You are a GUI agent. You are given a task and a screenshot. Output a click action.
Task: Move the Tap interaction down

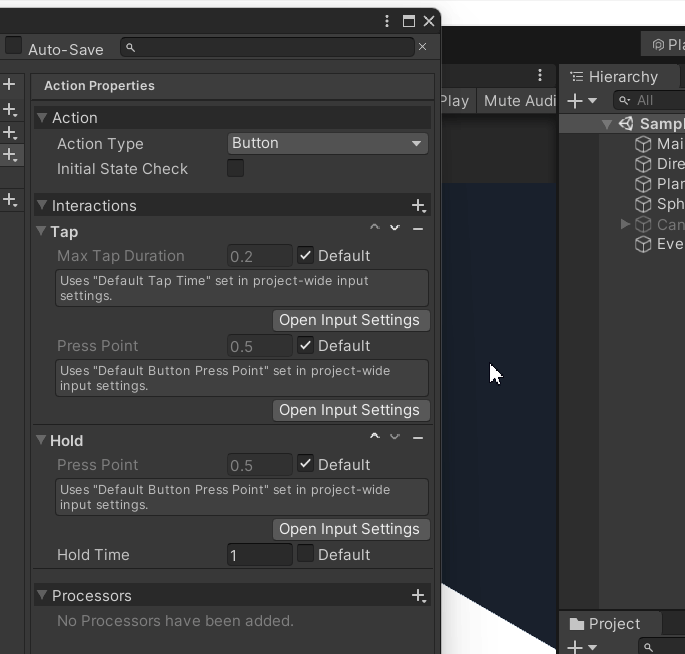point(394,228)
